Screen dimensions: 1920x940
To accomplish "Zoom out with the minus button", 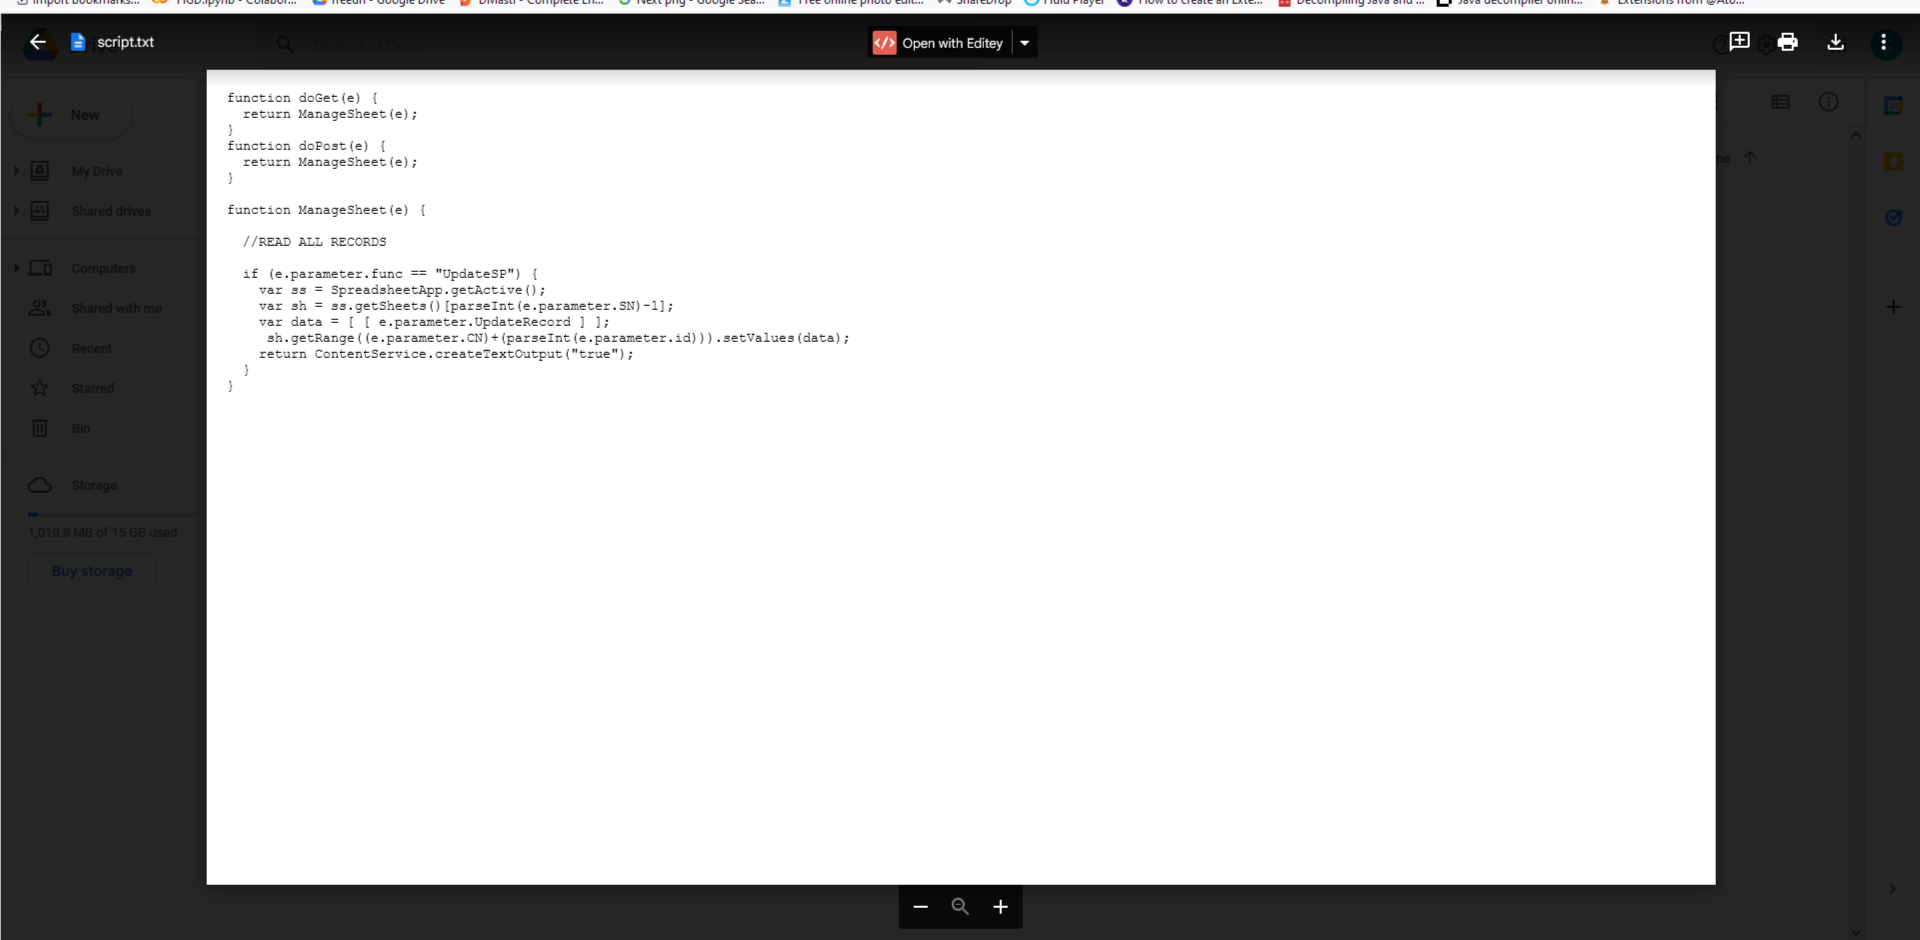I will click(921, 907).
